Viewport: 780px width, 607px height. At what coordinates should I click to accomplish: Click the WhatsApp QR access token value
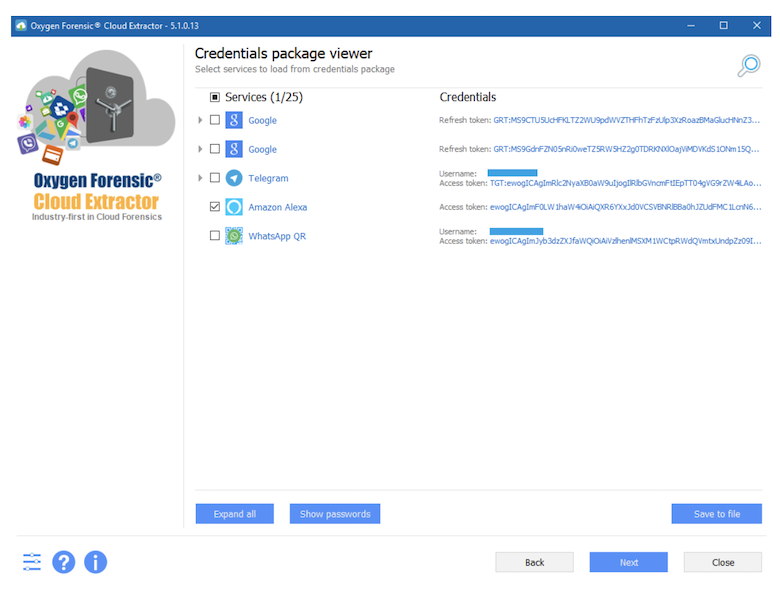[x=626, y=241]
